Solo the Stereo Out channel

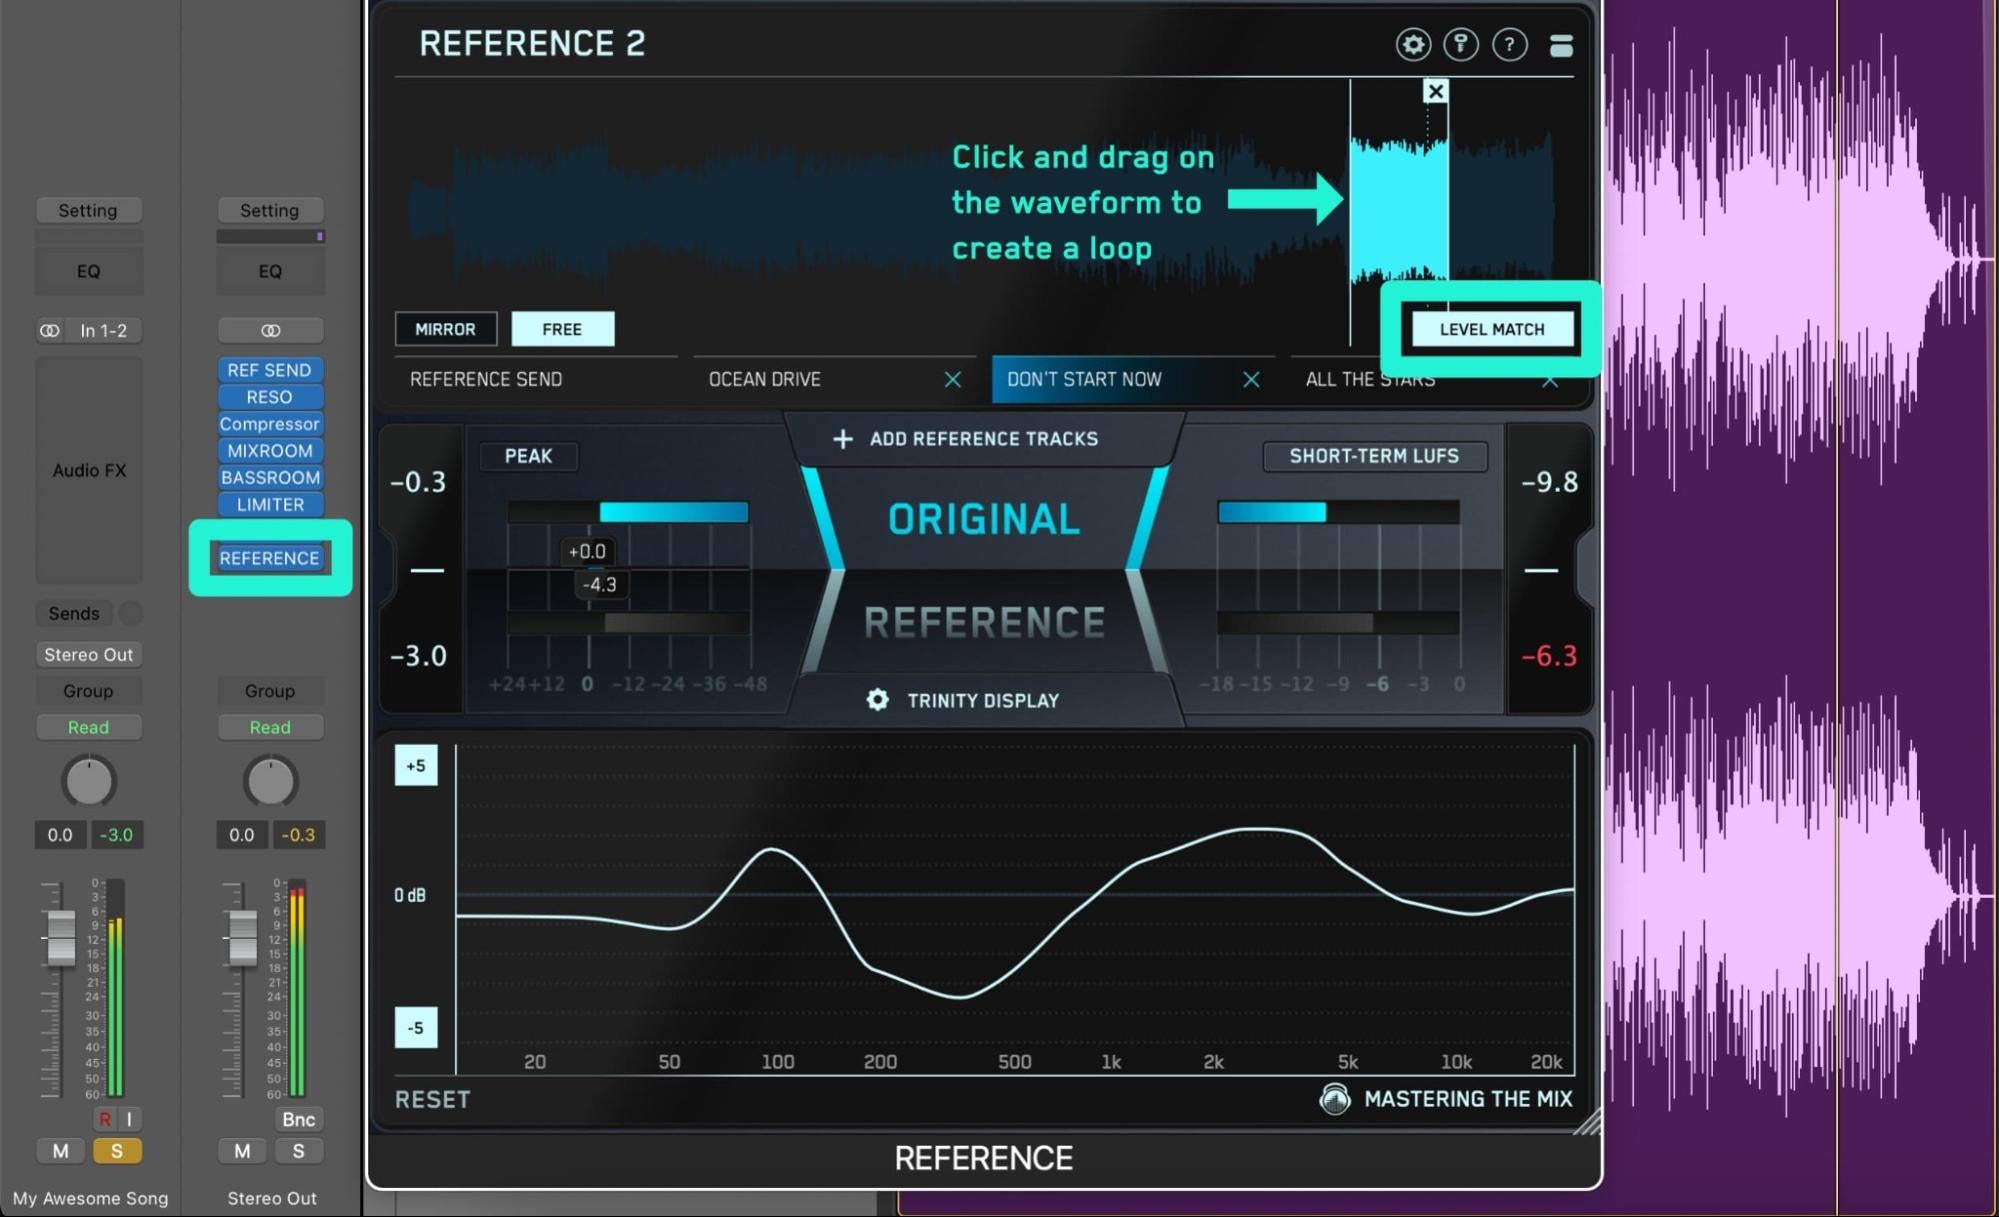coord(298,1151)
